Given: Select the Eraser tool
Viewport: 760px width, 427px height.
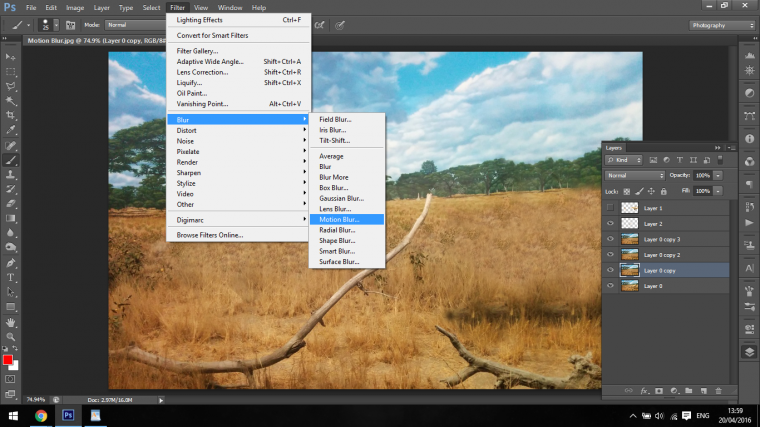Looking at the screenshot, I should (x=10, y=204).
